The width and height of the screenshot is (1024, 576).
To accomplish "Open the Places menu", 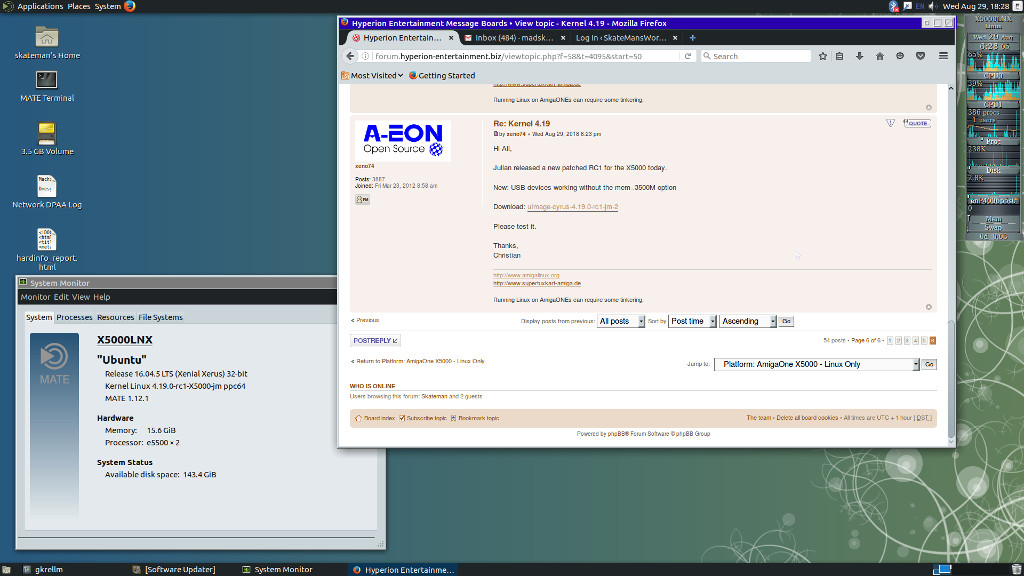I will (x=79, y=6).
